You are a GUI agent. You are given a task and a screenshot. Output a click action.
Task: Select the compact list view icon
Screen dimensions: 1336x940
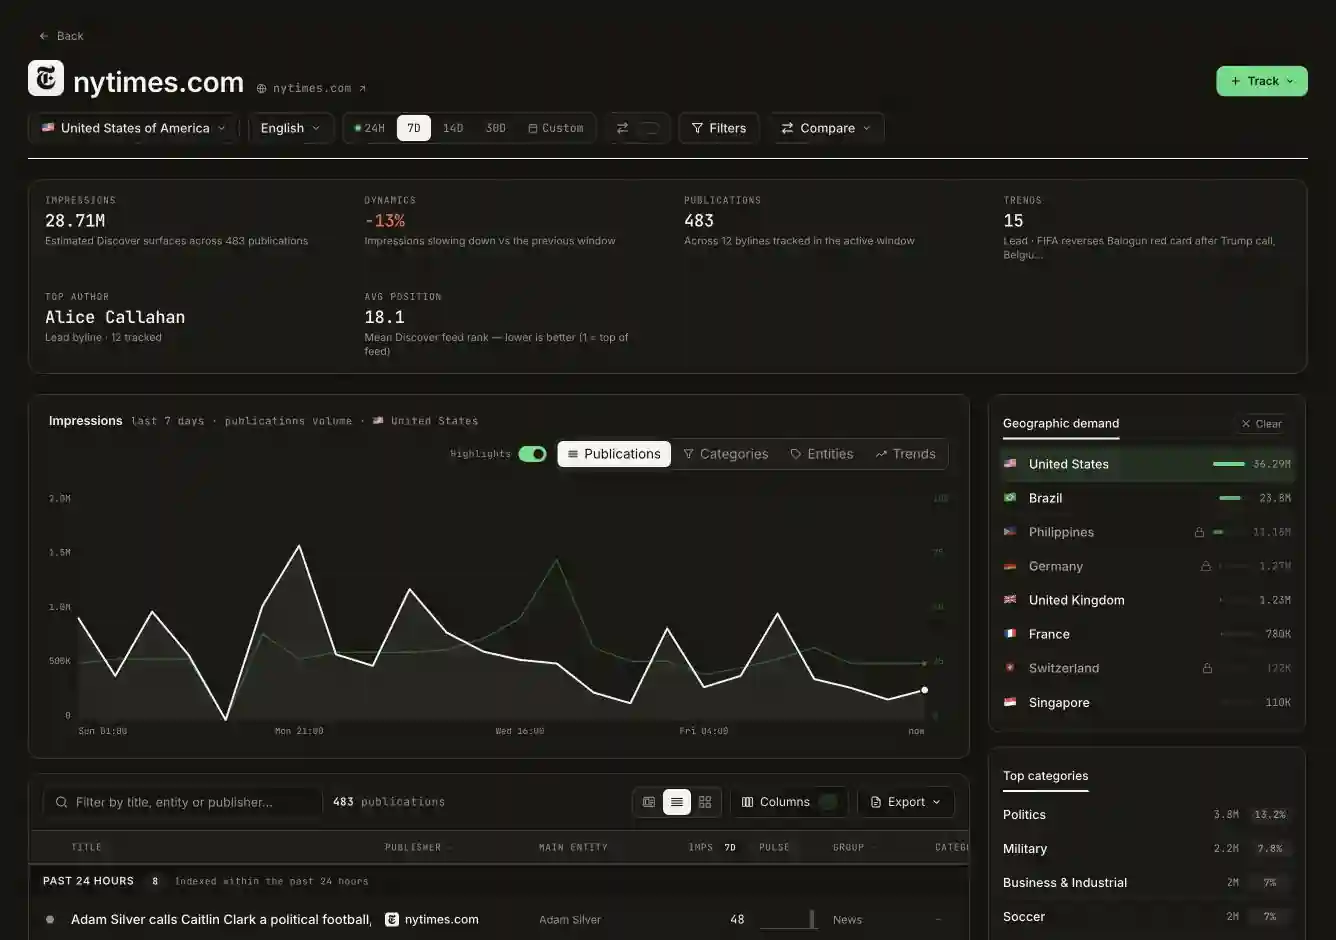point(677,802)
